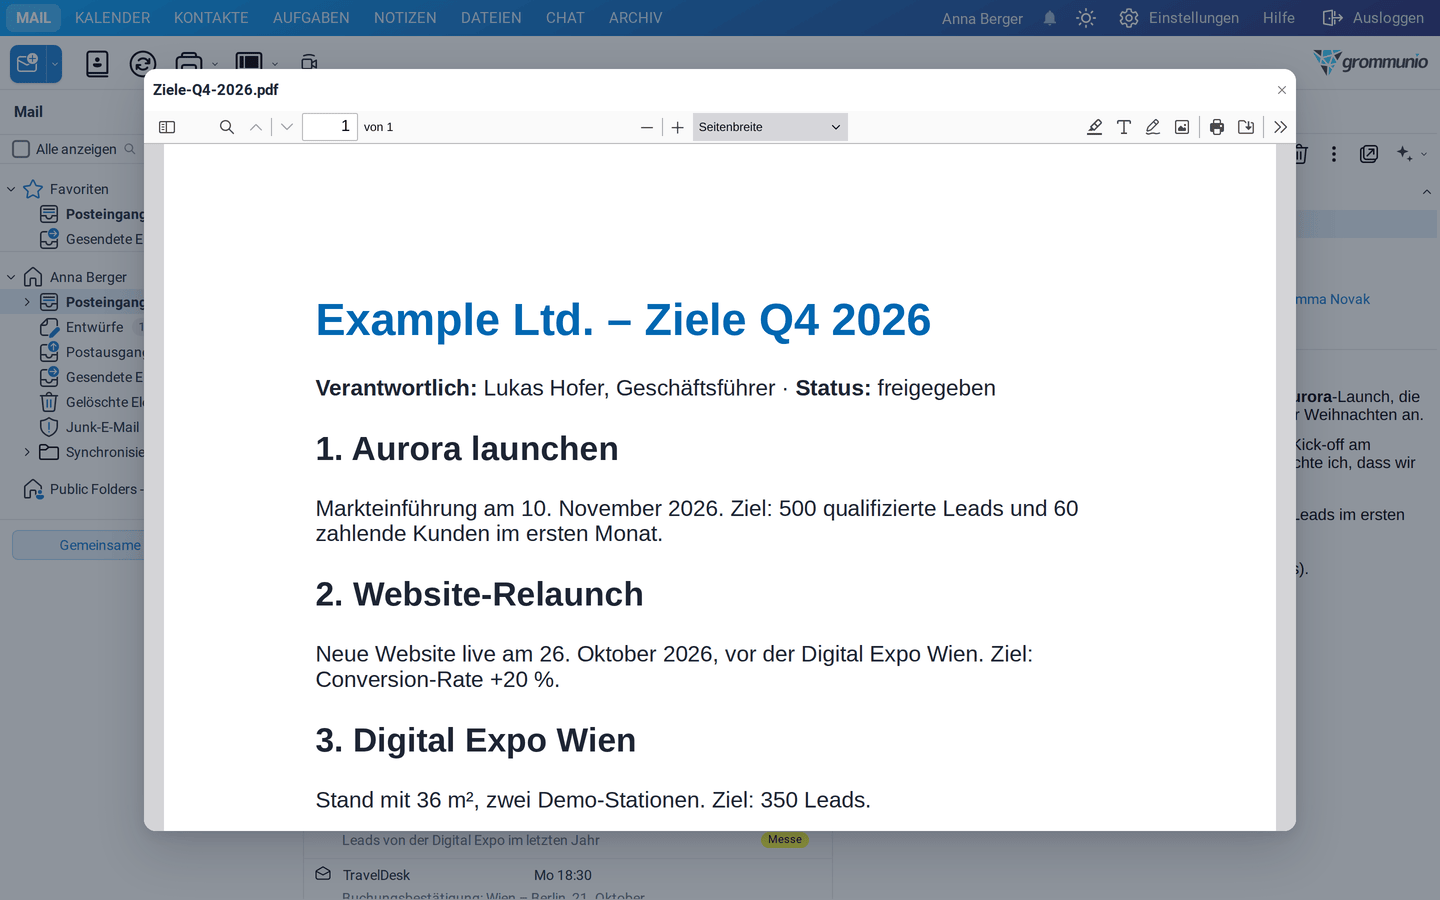This screenshot has width=1440, height=900.
Task: Open the TravelDesk mail in list
Action: click(568, 880)
